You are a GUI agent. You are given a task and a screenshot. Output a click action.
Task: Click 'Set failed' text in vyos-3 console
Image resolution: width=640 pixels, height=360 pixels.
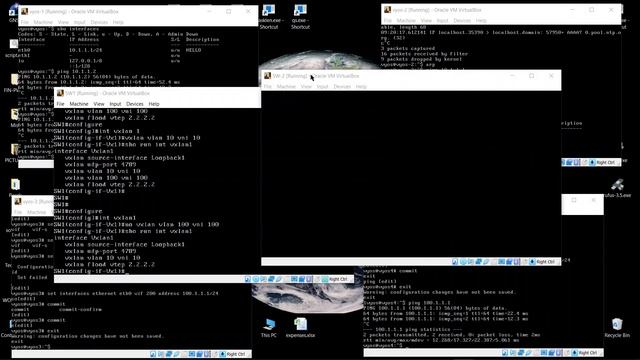pos(32,277)
